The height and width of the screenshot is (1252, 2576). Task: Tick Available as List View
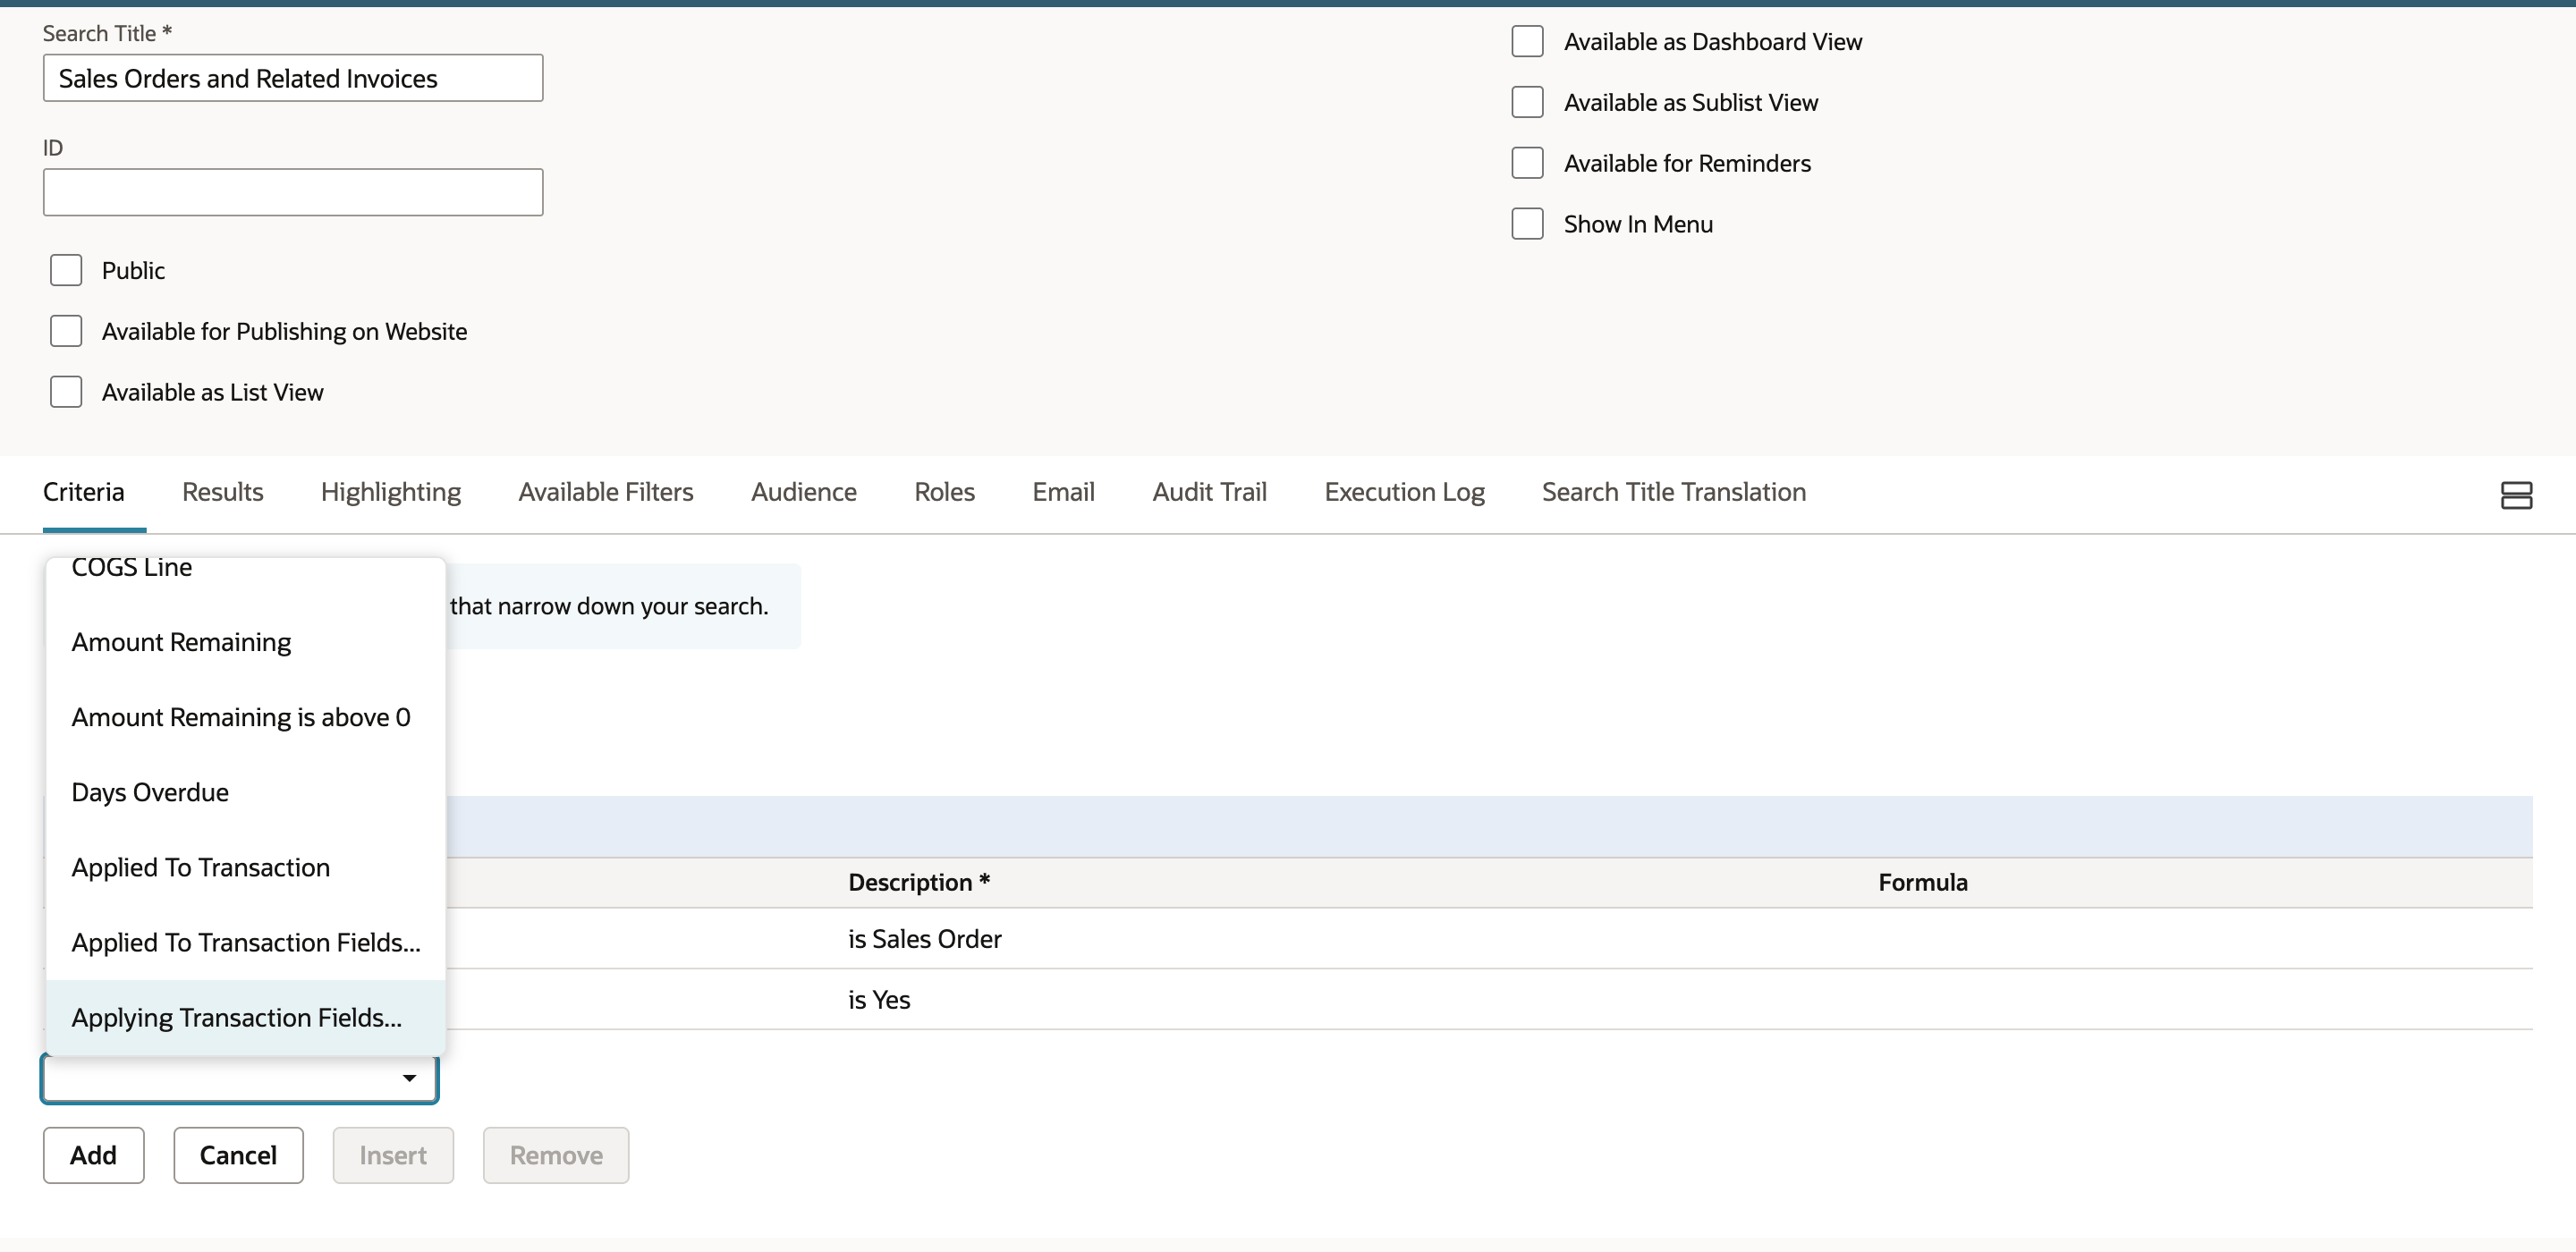[66, 392]
